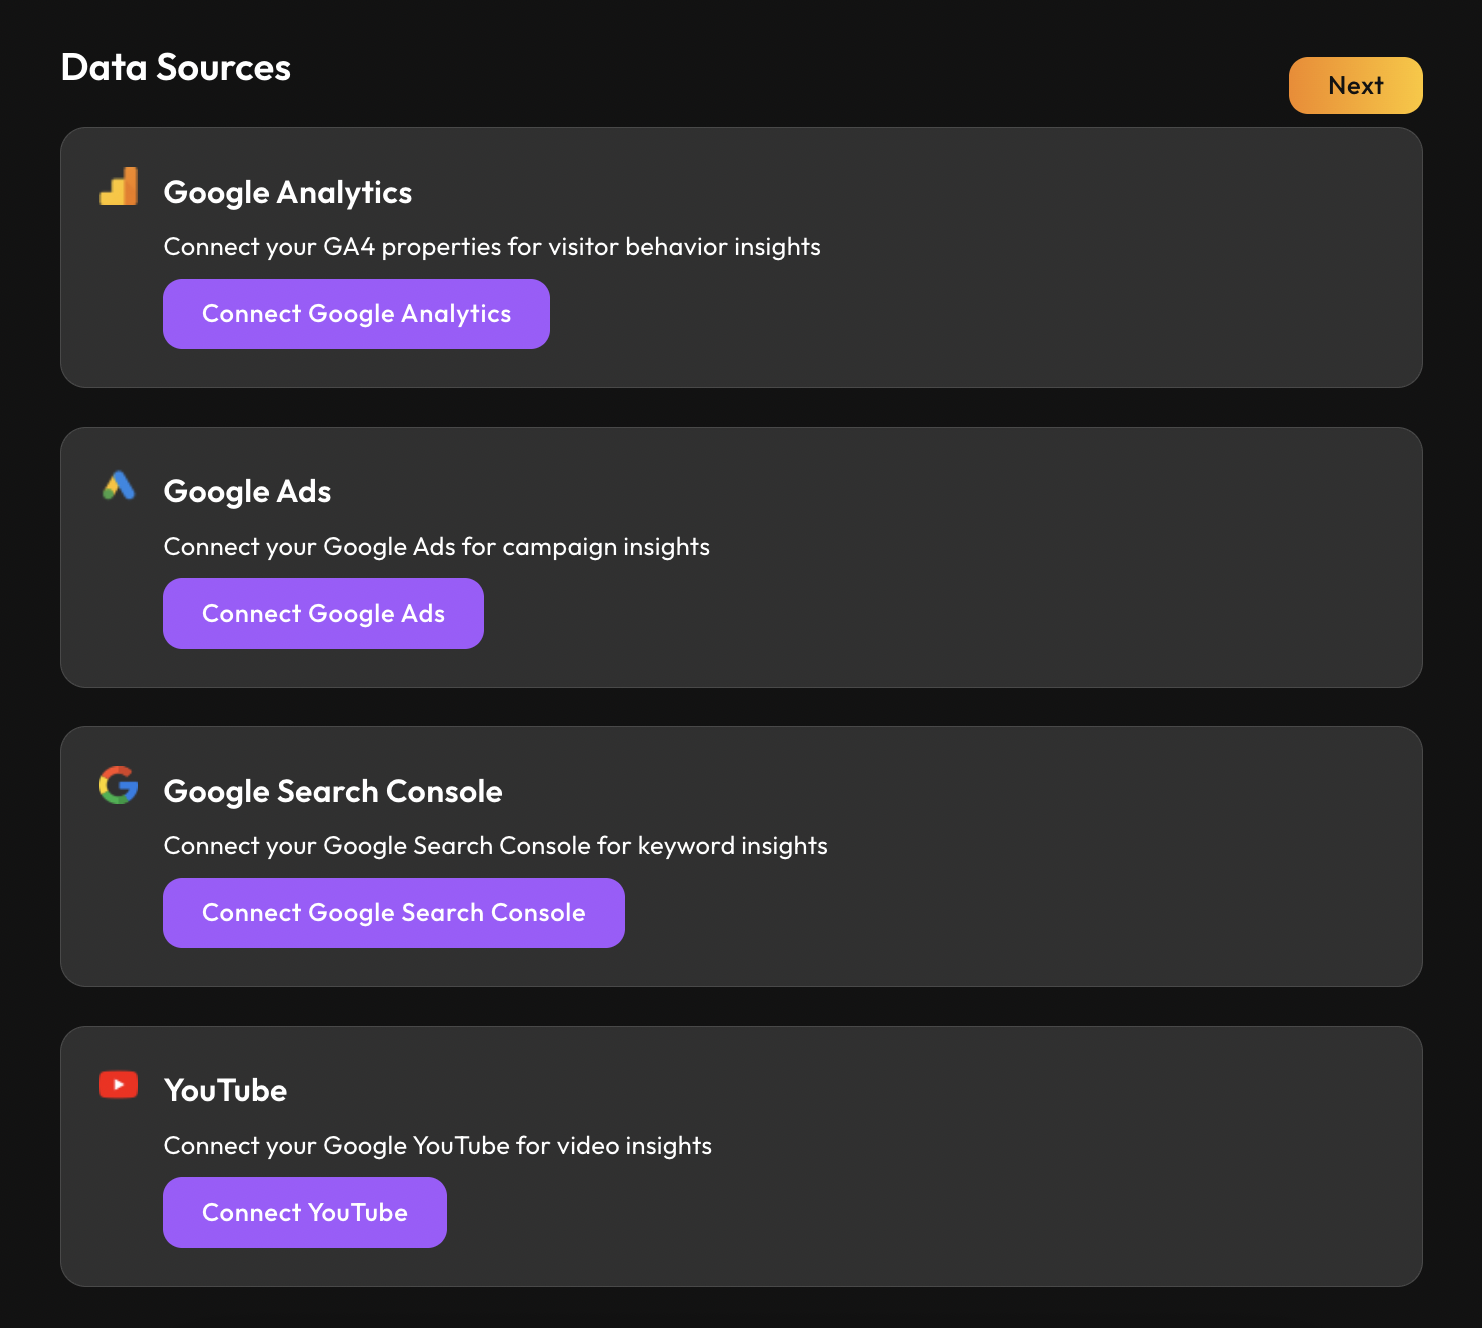
Task: Click the Google Search Console title
Action: click(332, 791)
